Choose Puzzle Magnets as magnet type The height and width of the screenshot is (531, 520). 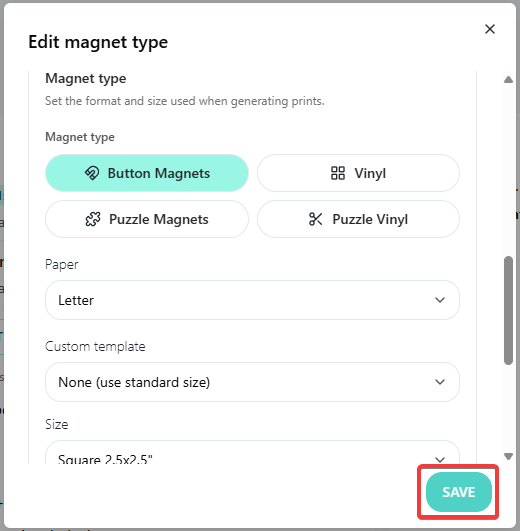(147, 219)
